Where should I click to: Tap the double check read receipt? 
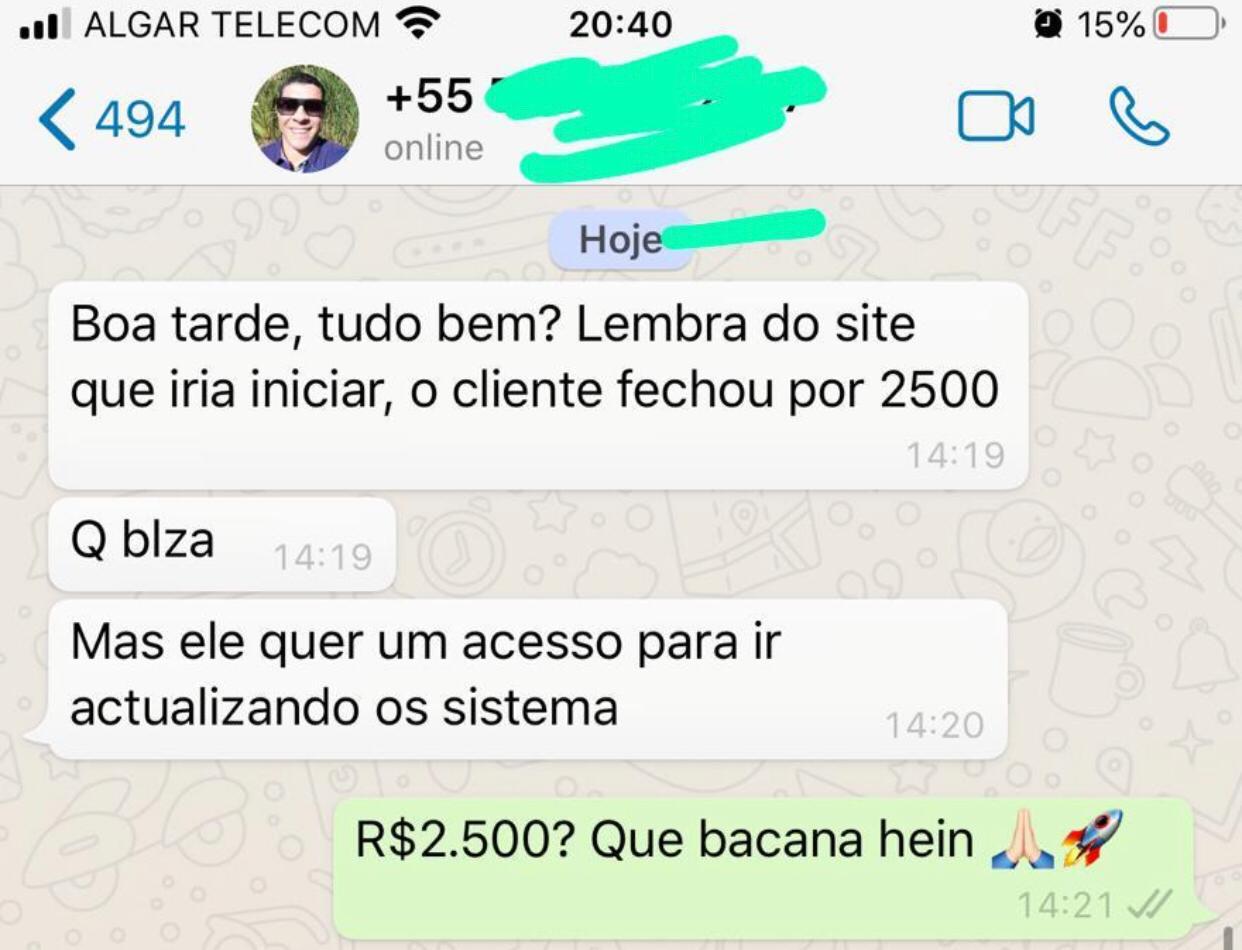click(x=1148, y=904)
